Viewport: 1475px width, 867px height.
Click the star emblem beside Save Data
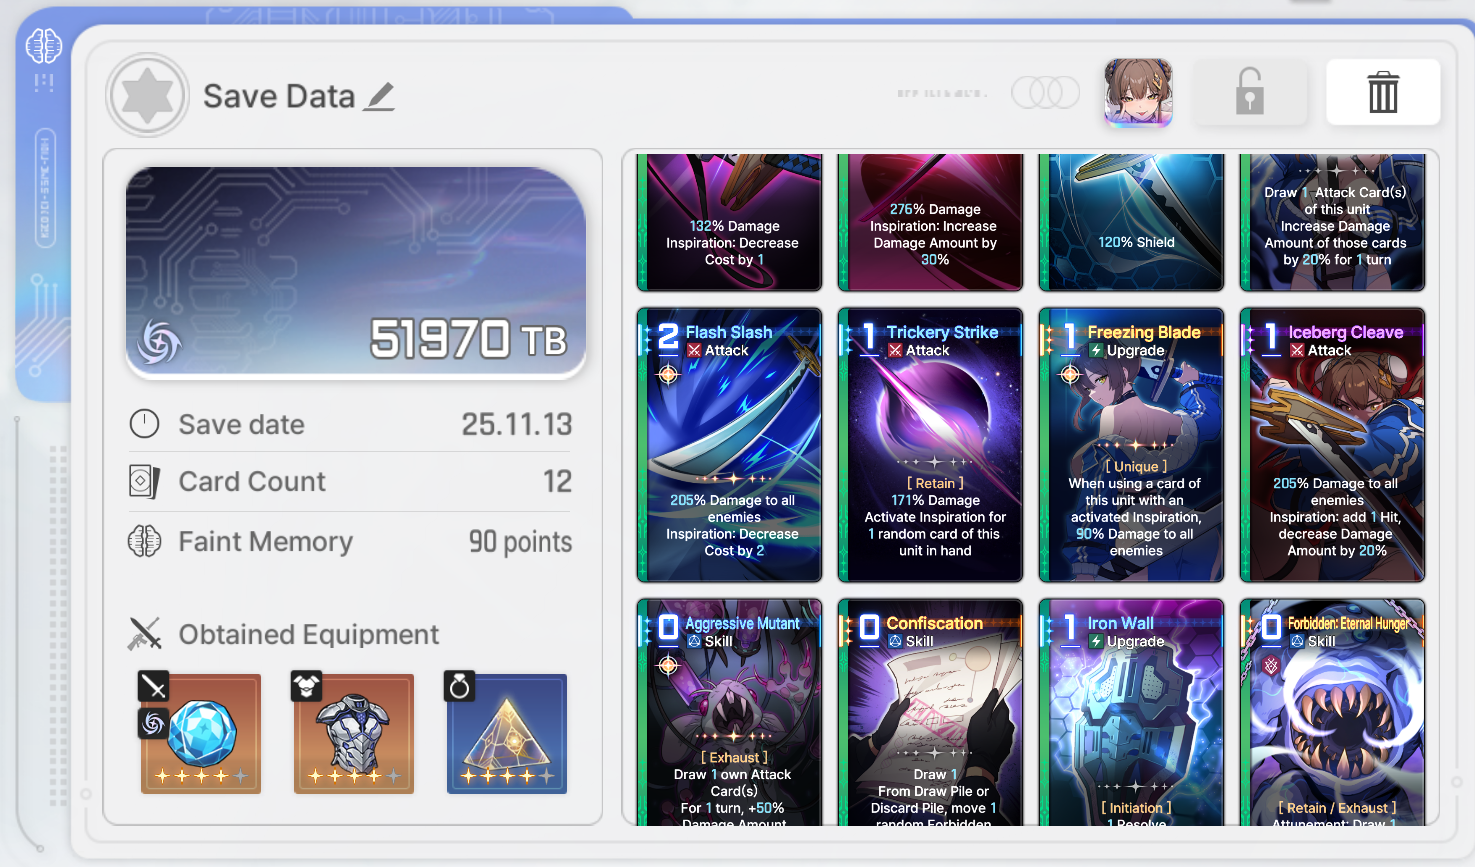point(148,96)
